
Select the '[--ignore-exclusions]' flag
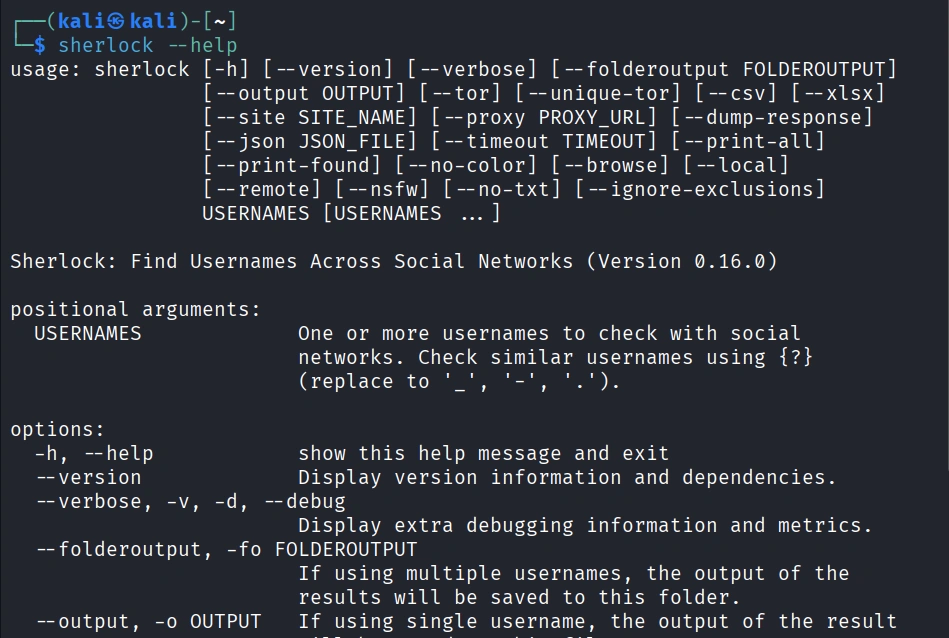click(700, 189)
